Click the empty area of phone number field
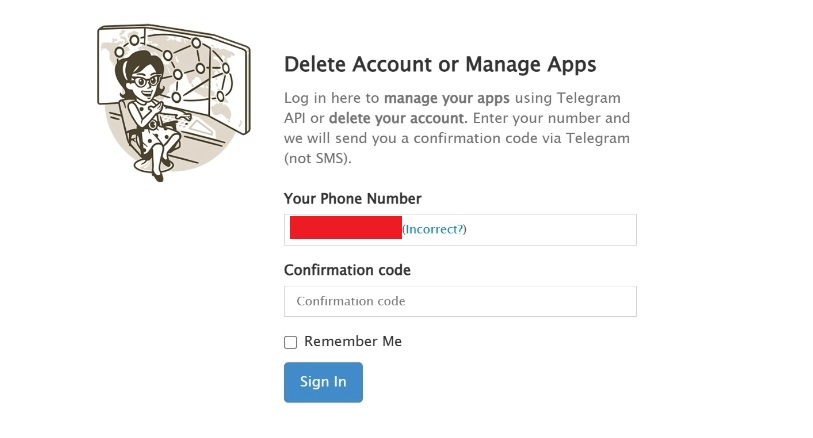The image size is (813, 438). click(x=550, y=229)
